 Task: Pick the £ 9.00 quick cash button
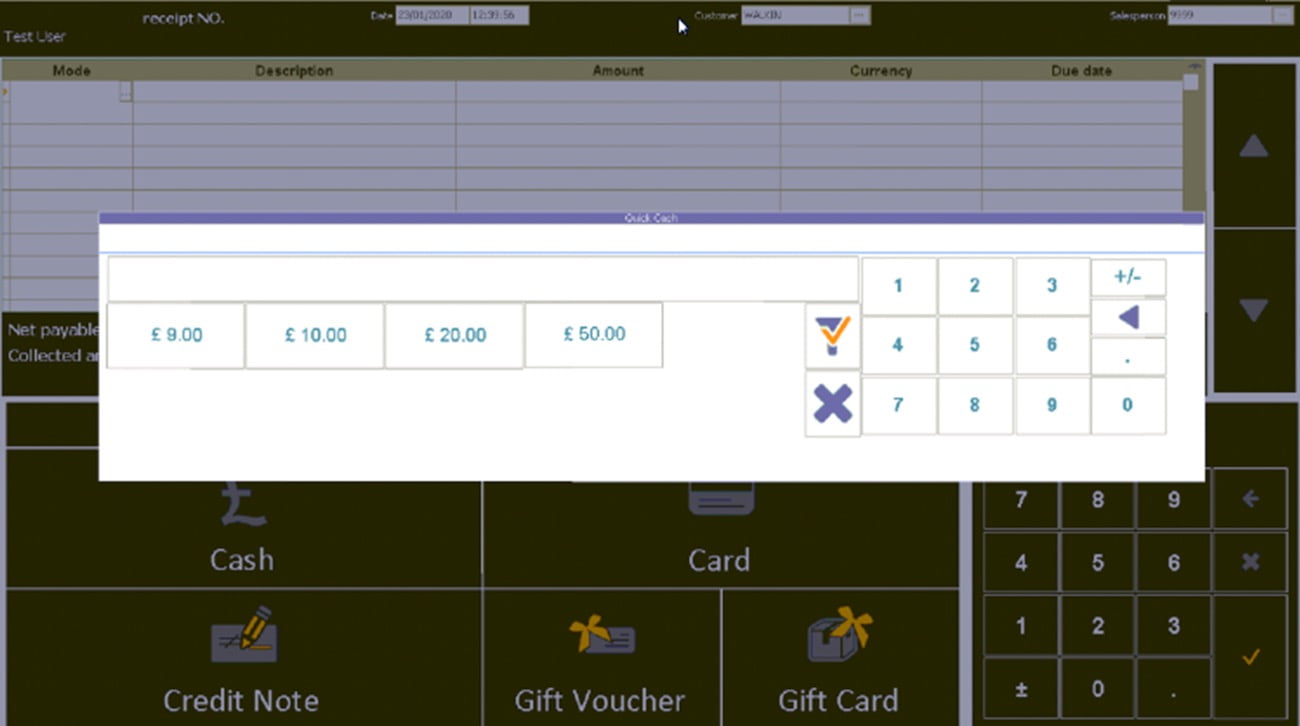click(x=176, y=335)
